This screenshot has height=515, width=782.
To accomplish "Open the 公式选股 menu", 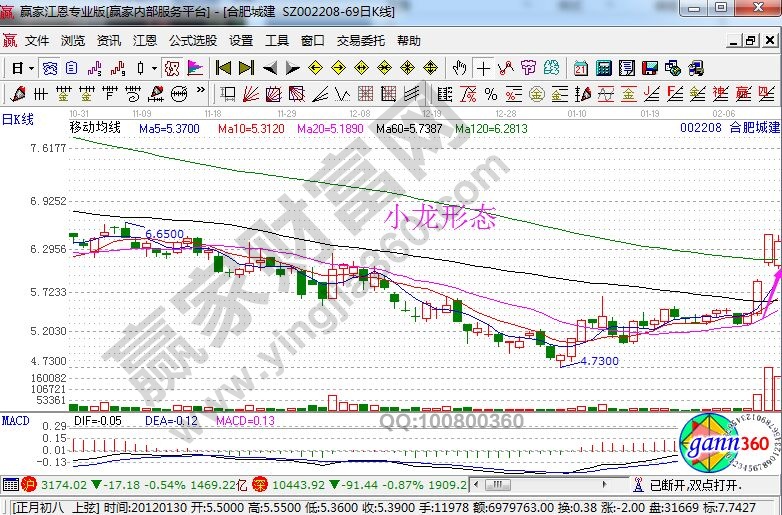I will point(192,41).
